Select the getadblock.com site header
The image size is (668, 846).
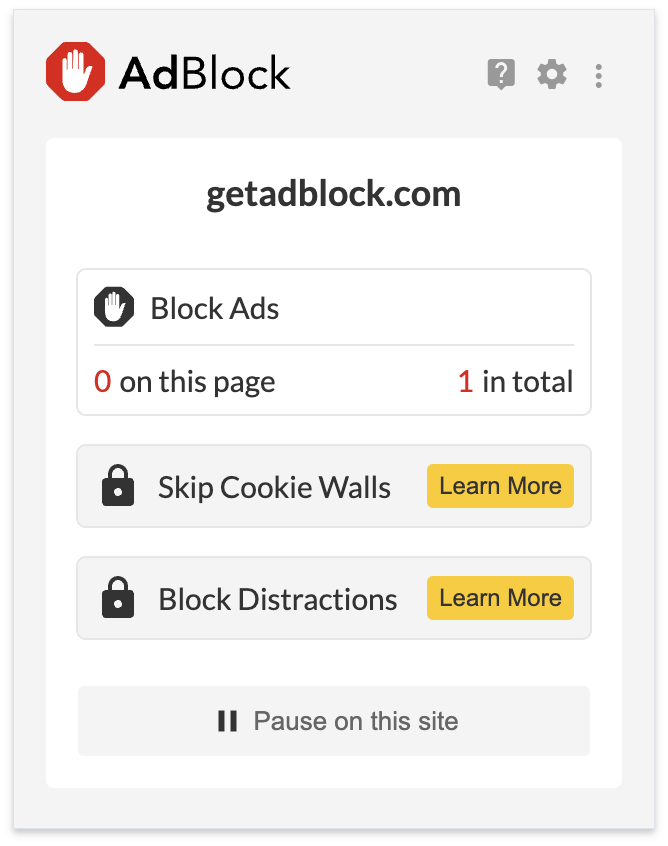[x=333, y=194]
